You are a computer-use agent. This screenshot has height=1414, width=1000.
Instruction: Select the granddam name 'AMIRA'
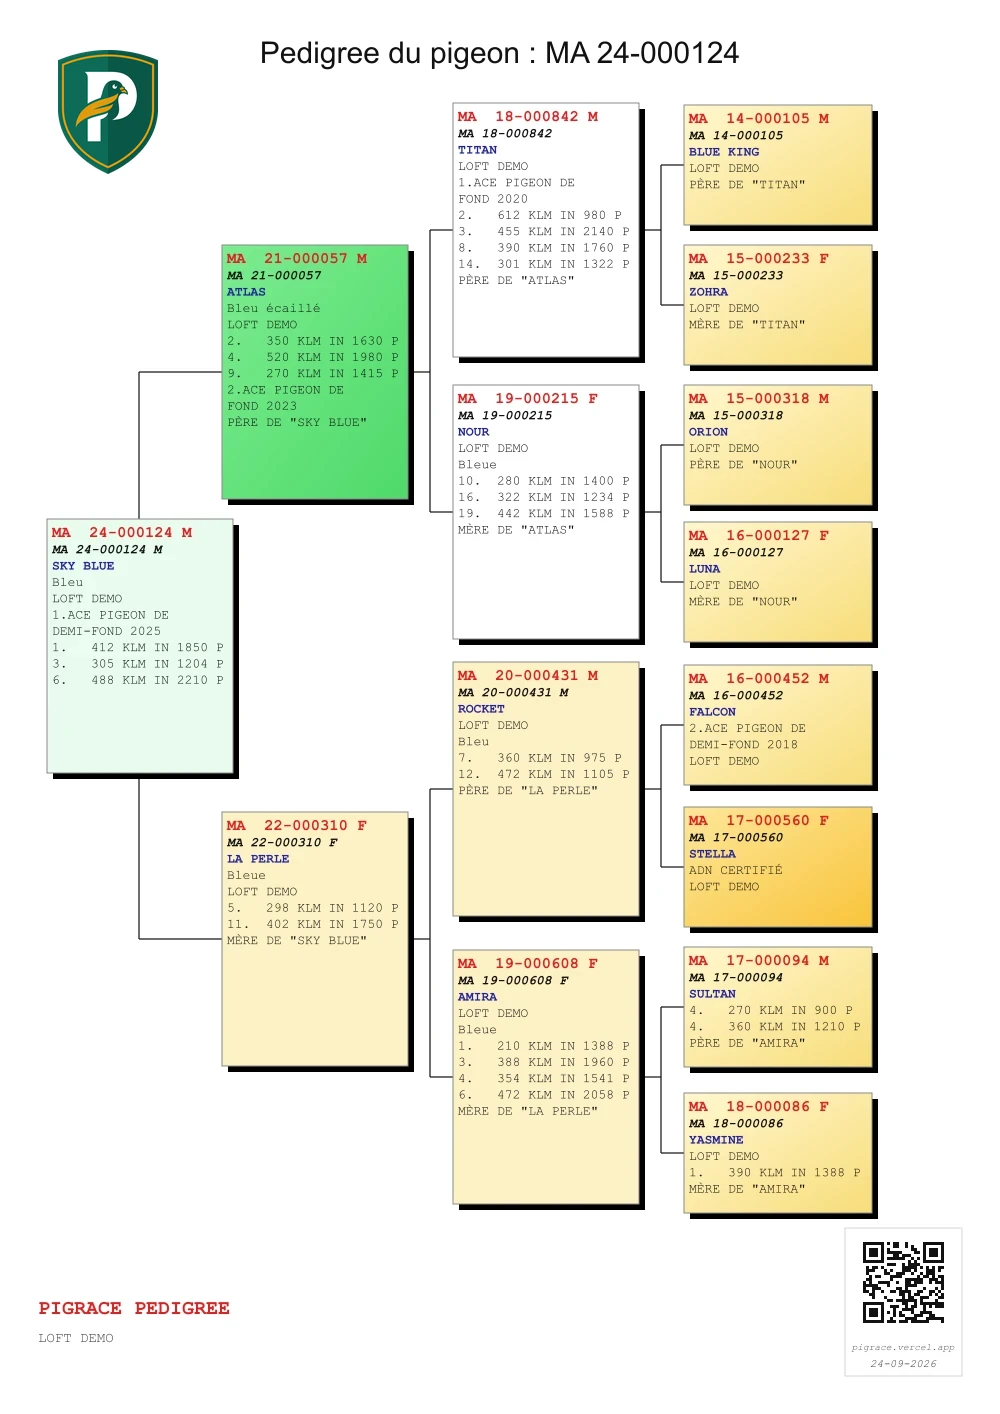pyautogui.click(x=477, y=997)
